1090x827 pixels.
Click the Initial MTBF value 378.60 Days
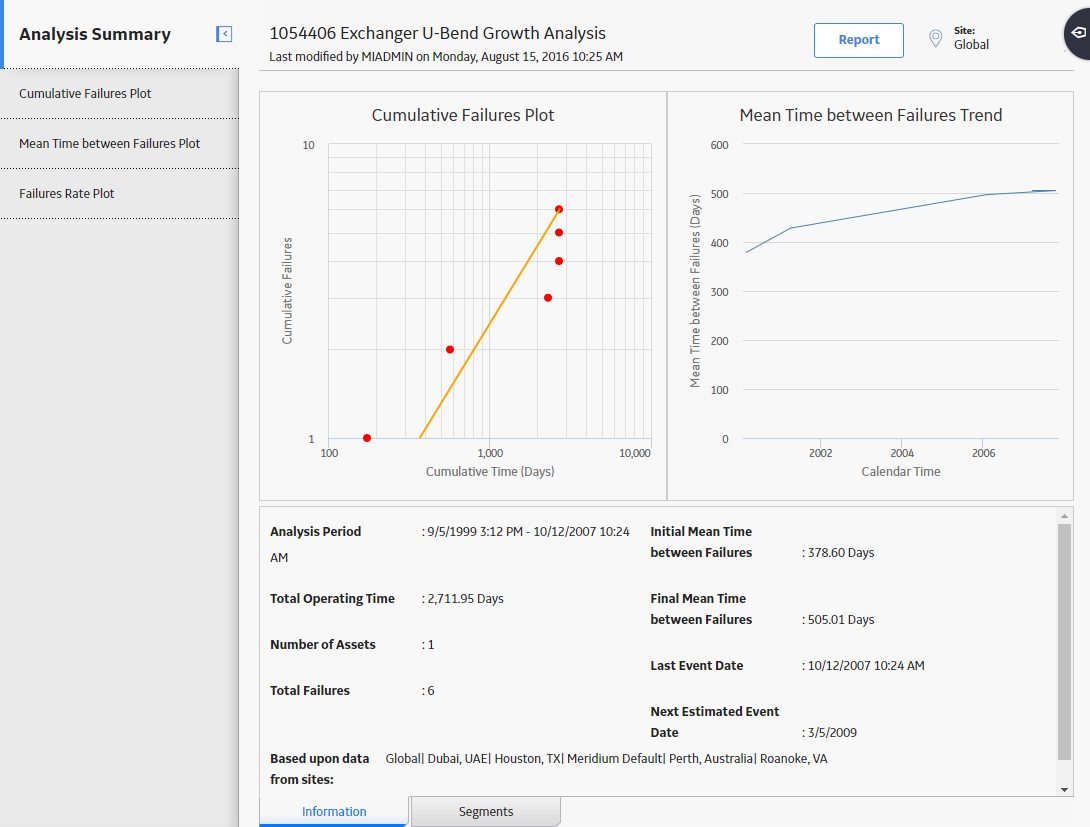840,553
